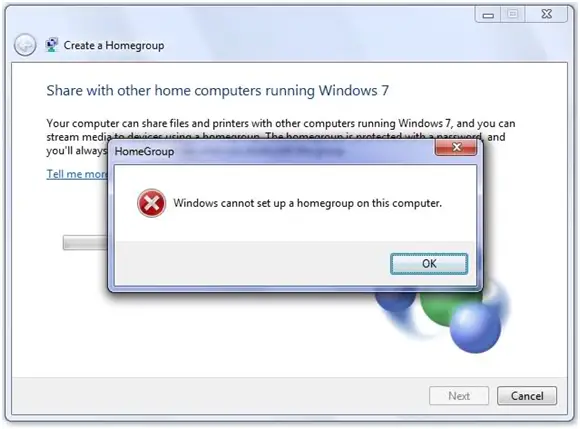
Task: Click the Homegroup icon beside wizard title
Action: tap(52, 45)
